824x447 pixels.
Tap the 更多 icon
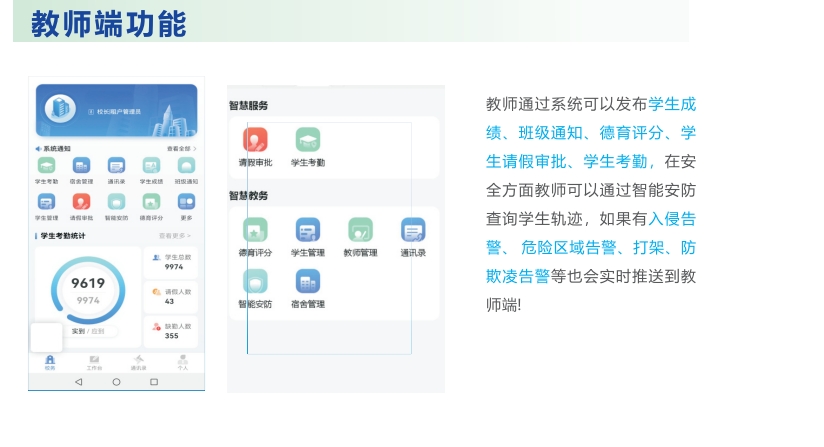click(186, 202)
